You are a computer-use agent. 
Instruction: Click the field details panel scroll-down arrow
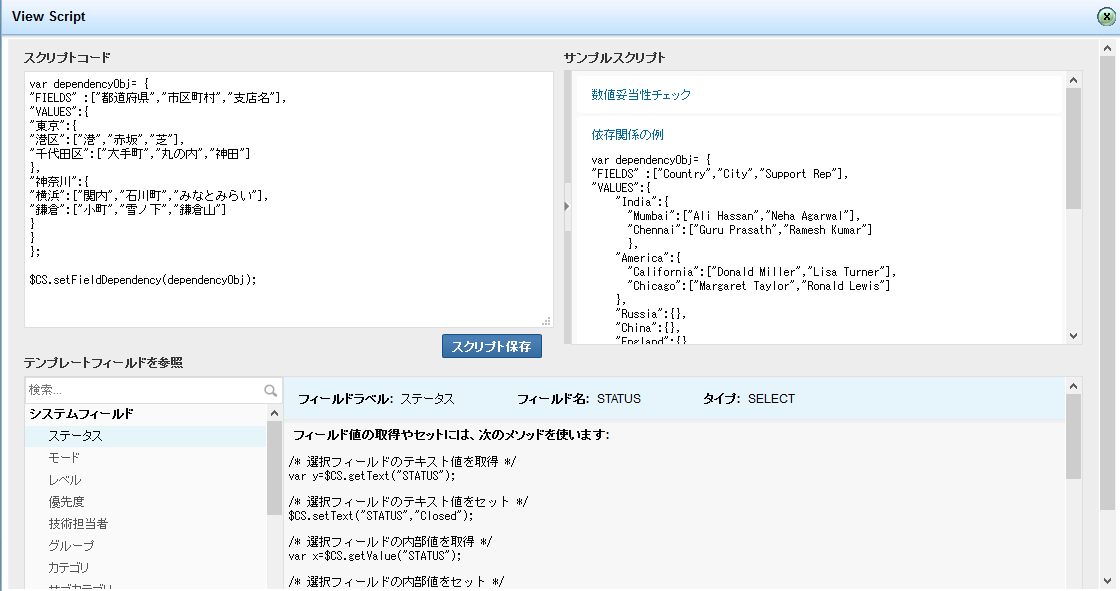[1074, 581]
